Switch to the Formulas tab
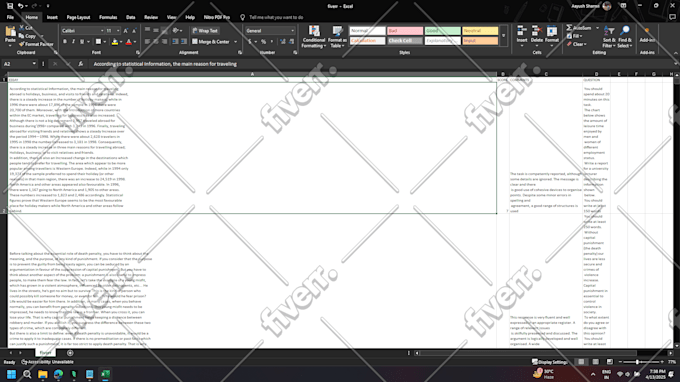Screen dimensions: 680x382 pos(108,17)
